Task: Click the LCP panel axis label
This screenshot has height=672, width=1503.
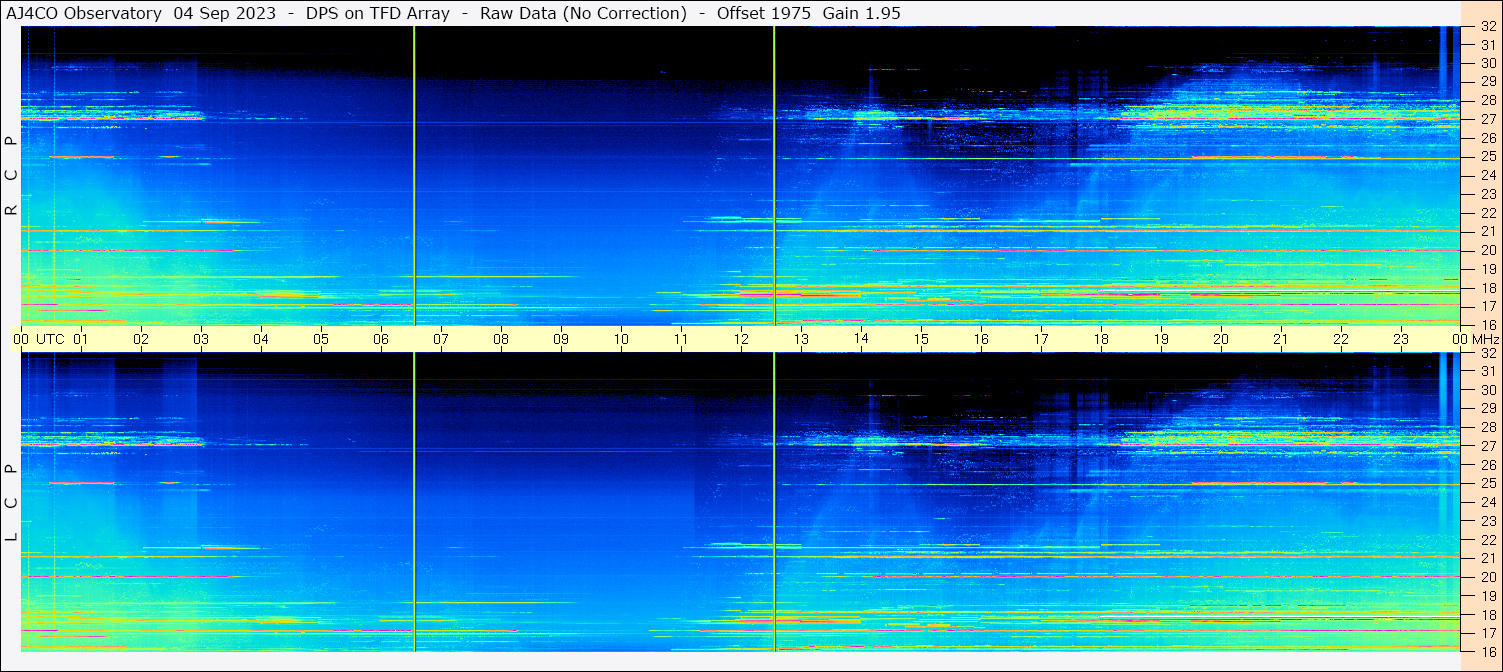Action: (11, 503)
